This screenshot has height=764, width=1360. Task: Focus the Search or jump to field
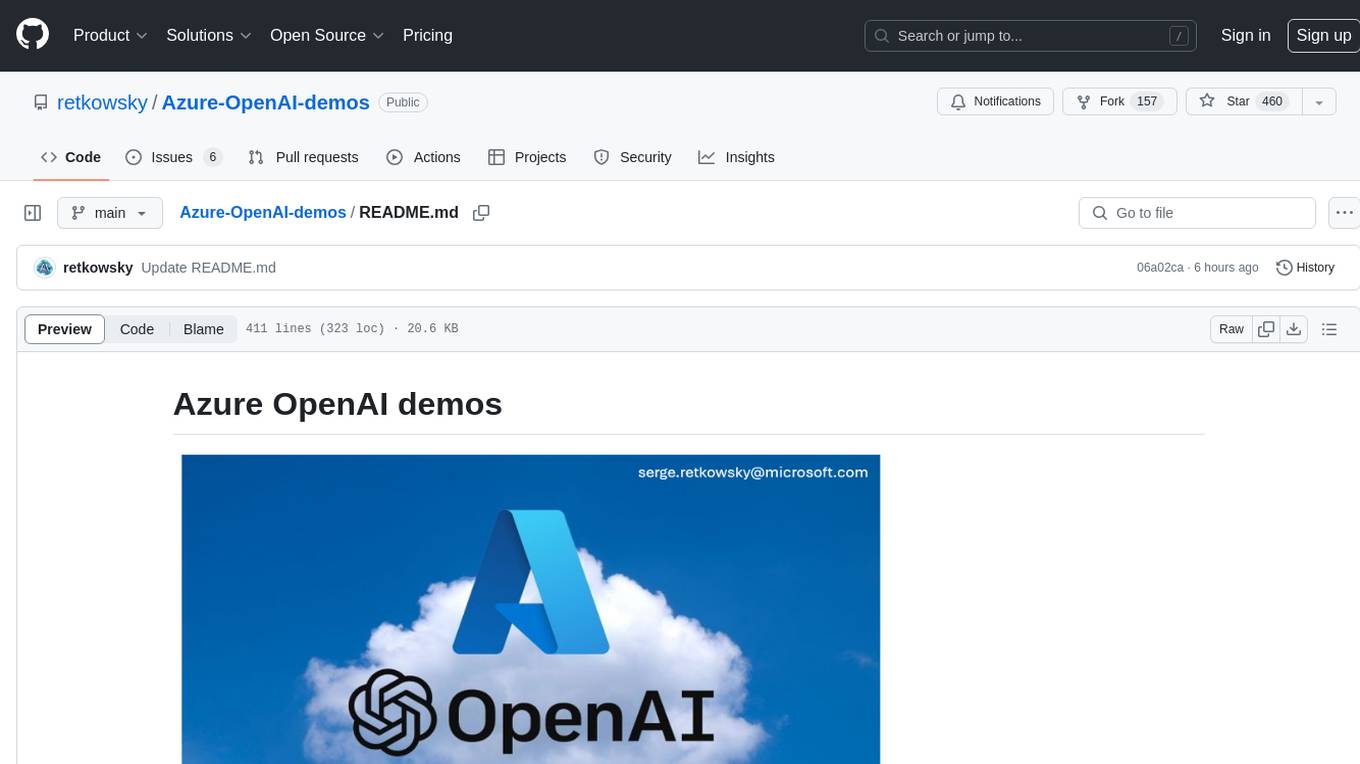tap(1031, 36)
